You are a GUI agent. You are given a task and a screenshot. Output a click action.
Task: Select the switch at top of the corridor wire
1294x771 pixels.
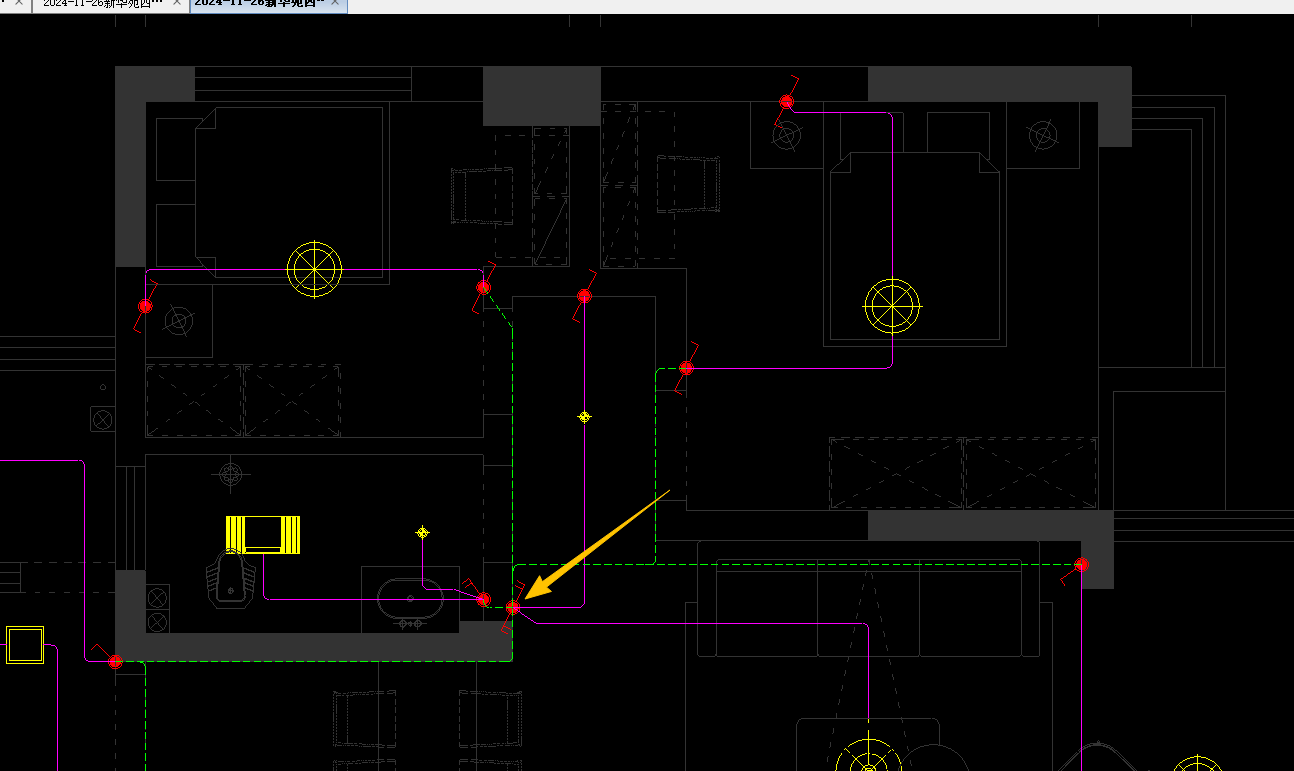[585, 296]
